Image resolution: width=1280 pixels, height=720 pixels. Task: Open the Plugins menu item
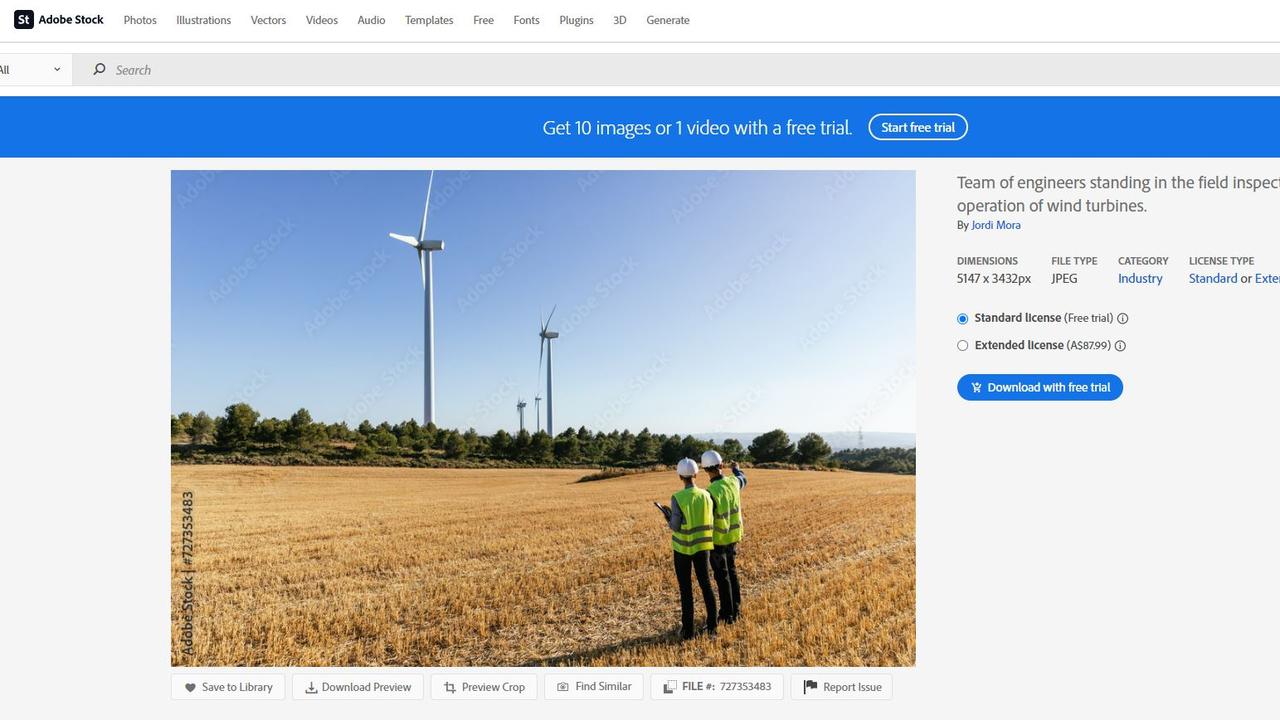coord(576,20)
